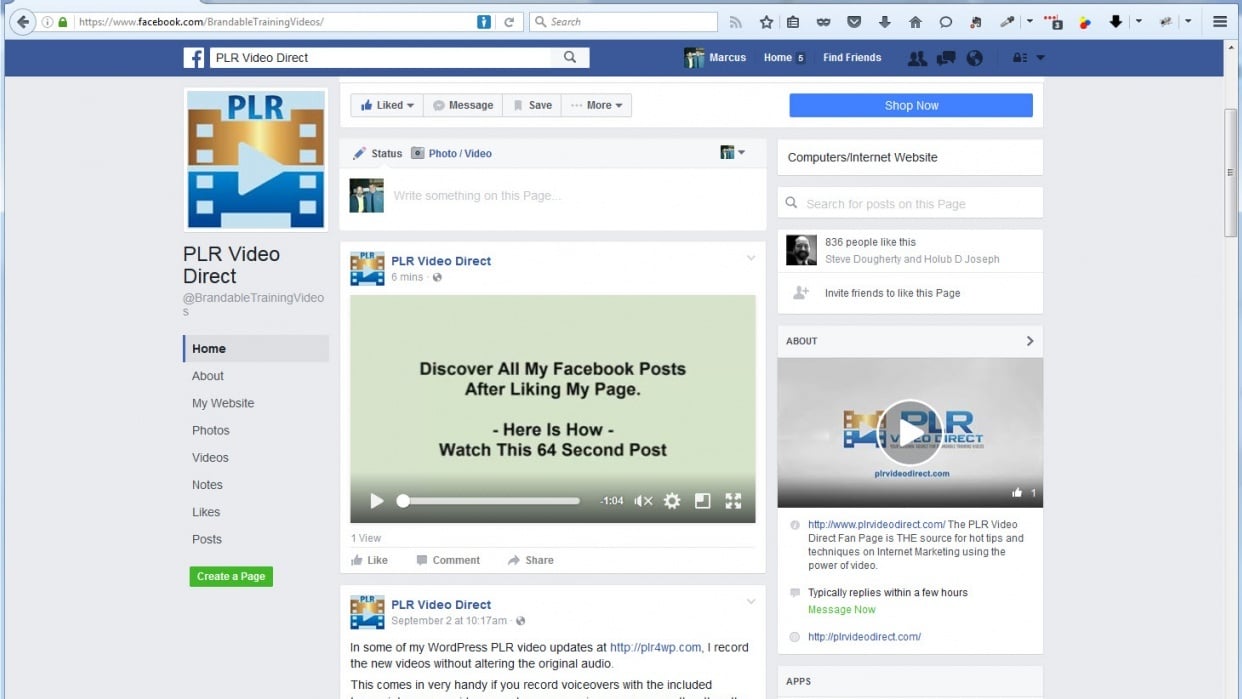Save page to Pocket icon
1242x699 pixels.
click(854, 22)
